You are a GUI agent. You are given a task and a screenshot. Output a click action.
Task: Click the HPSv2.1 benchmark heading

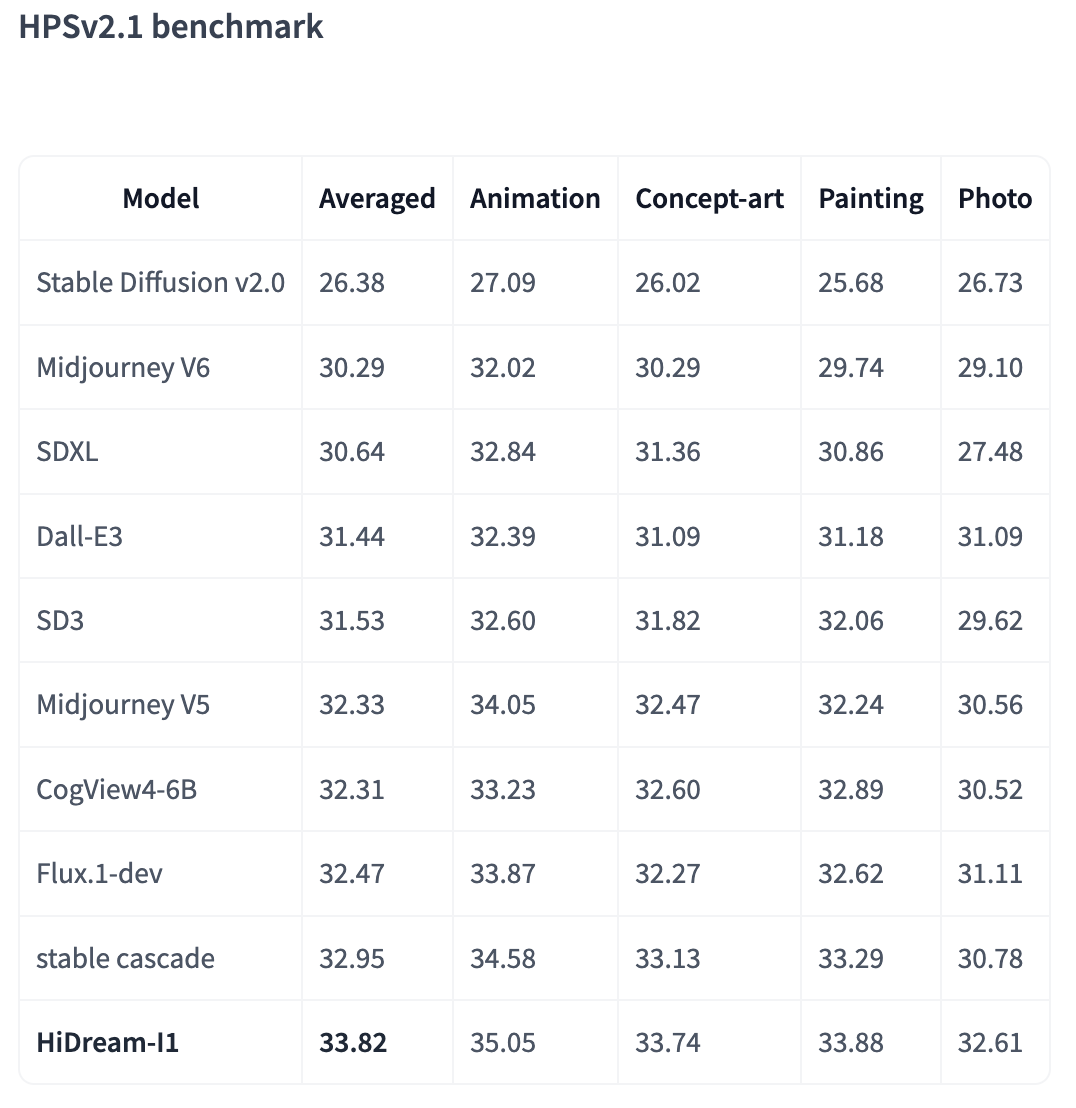tap(171, 27)
